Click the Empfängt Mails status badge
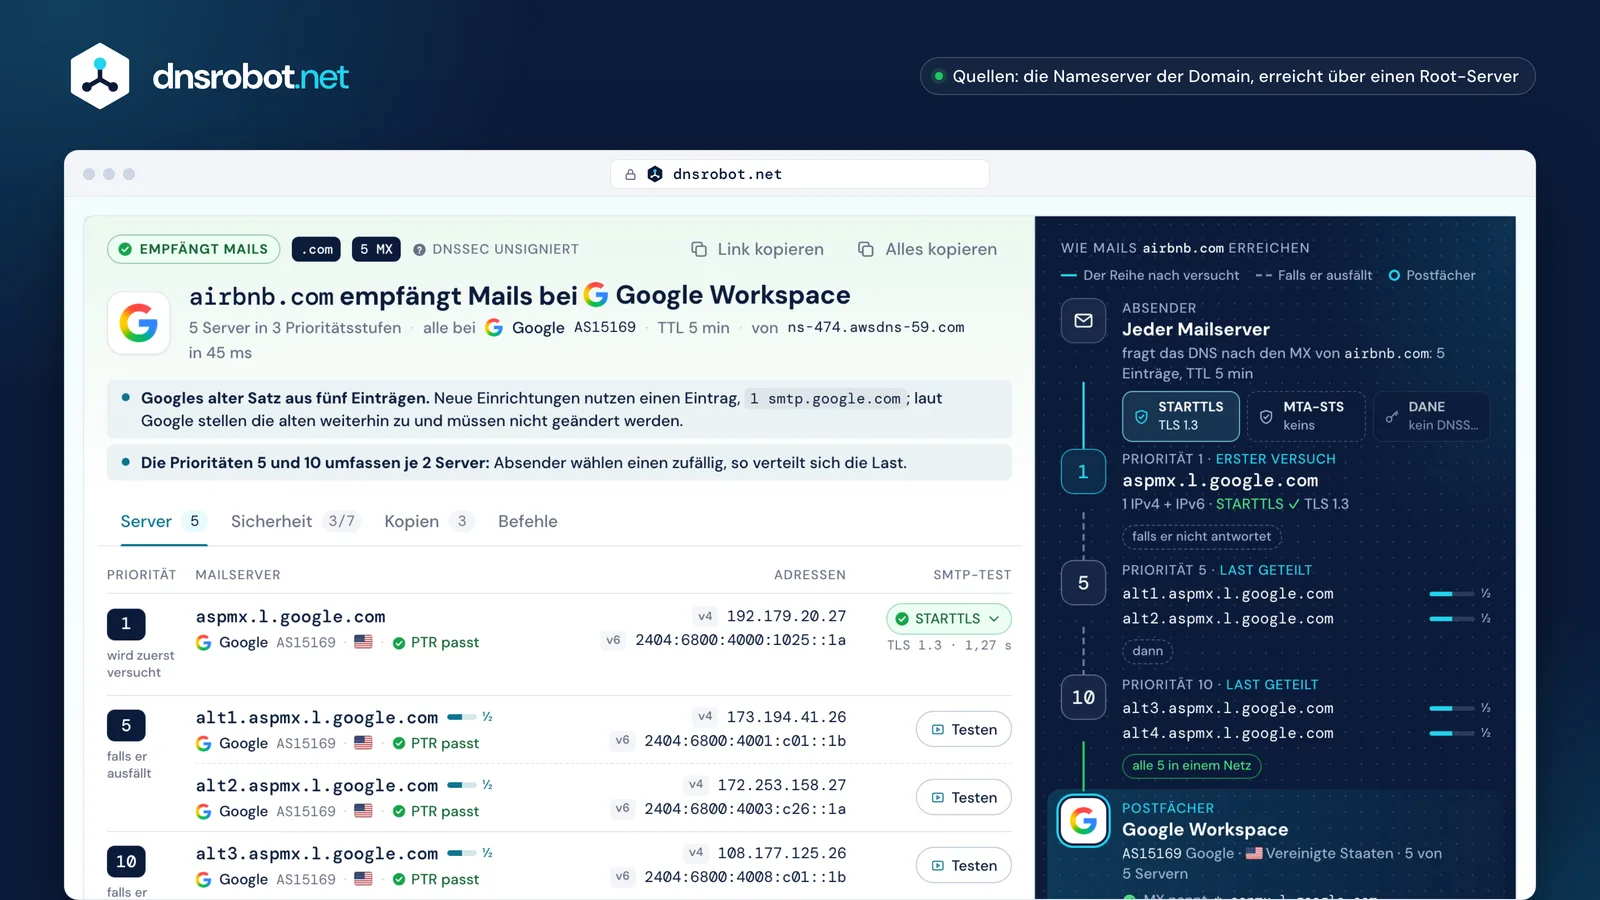 coord(193,249)
